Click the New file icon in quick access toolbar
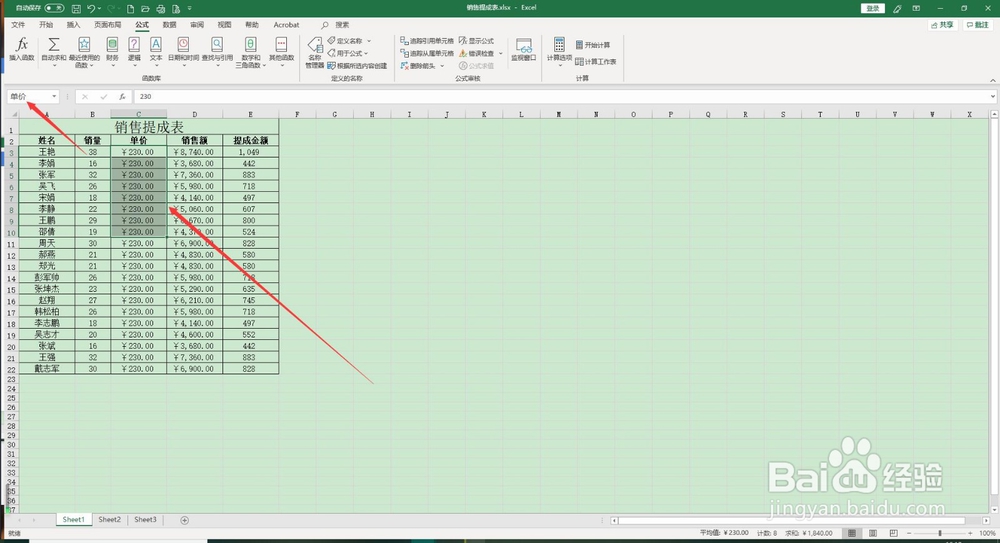 (x=131, y=8)
